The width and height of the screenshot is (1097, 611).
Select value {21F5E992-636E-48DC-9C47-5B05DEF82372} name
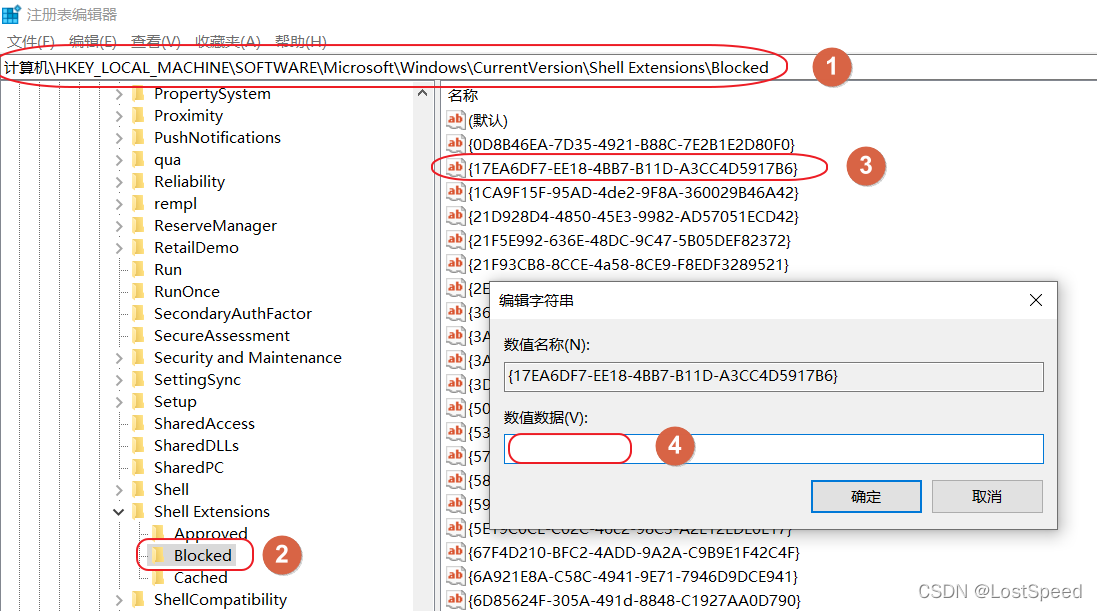point(630,241)
